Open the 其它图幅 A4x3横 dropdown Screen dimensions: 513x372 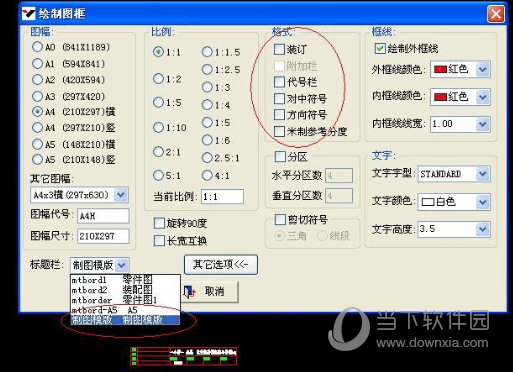point(121,195)
